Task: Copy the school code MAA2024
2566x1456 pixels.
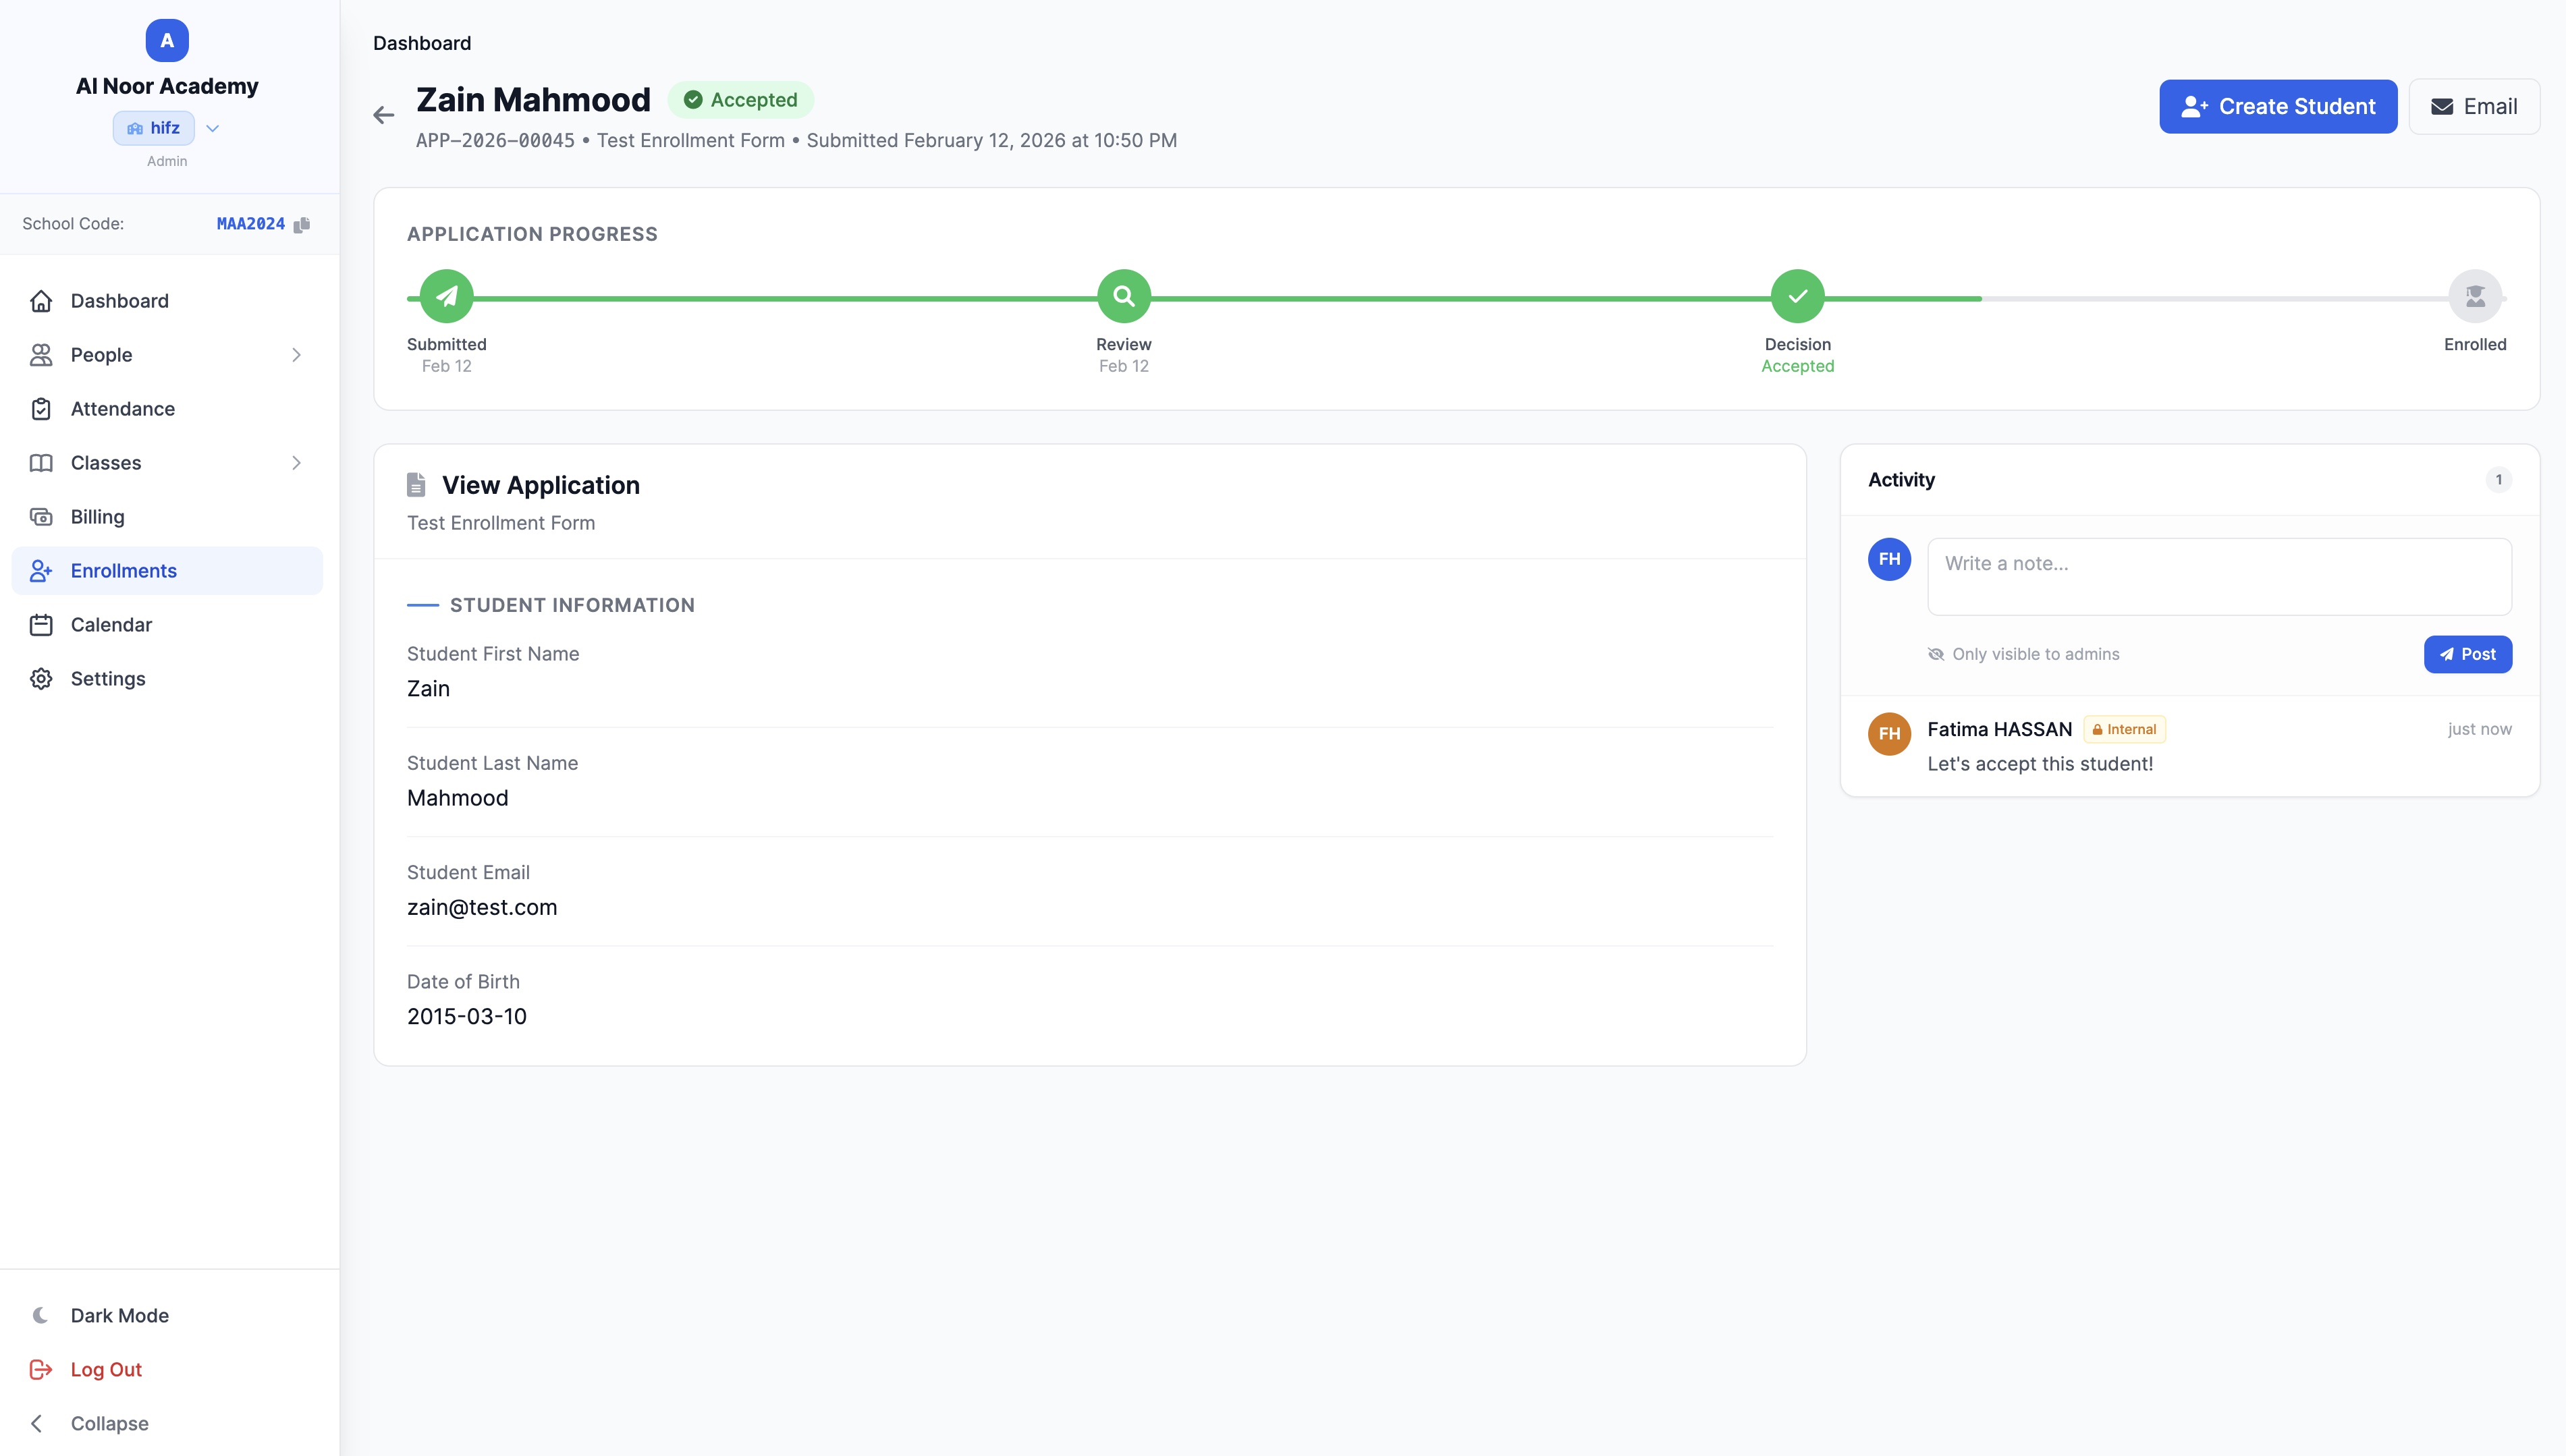Action: click(302, 224)
